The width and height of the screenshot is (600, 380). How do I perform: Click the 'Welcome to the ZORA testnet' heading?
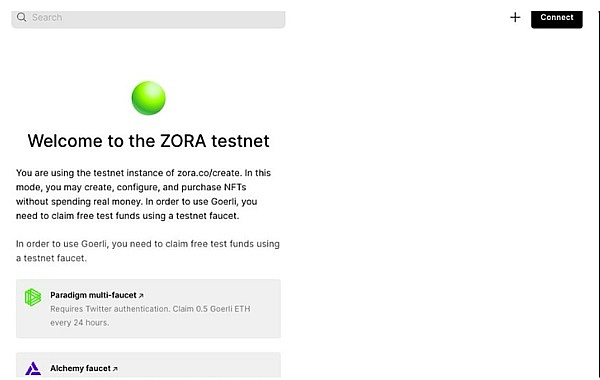click(148, 141)
